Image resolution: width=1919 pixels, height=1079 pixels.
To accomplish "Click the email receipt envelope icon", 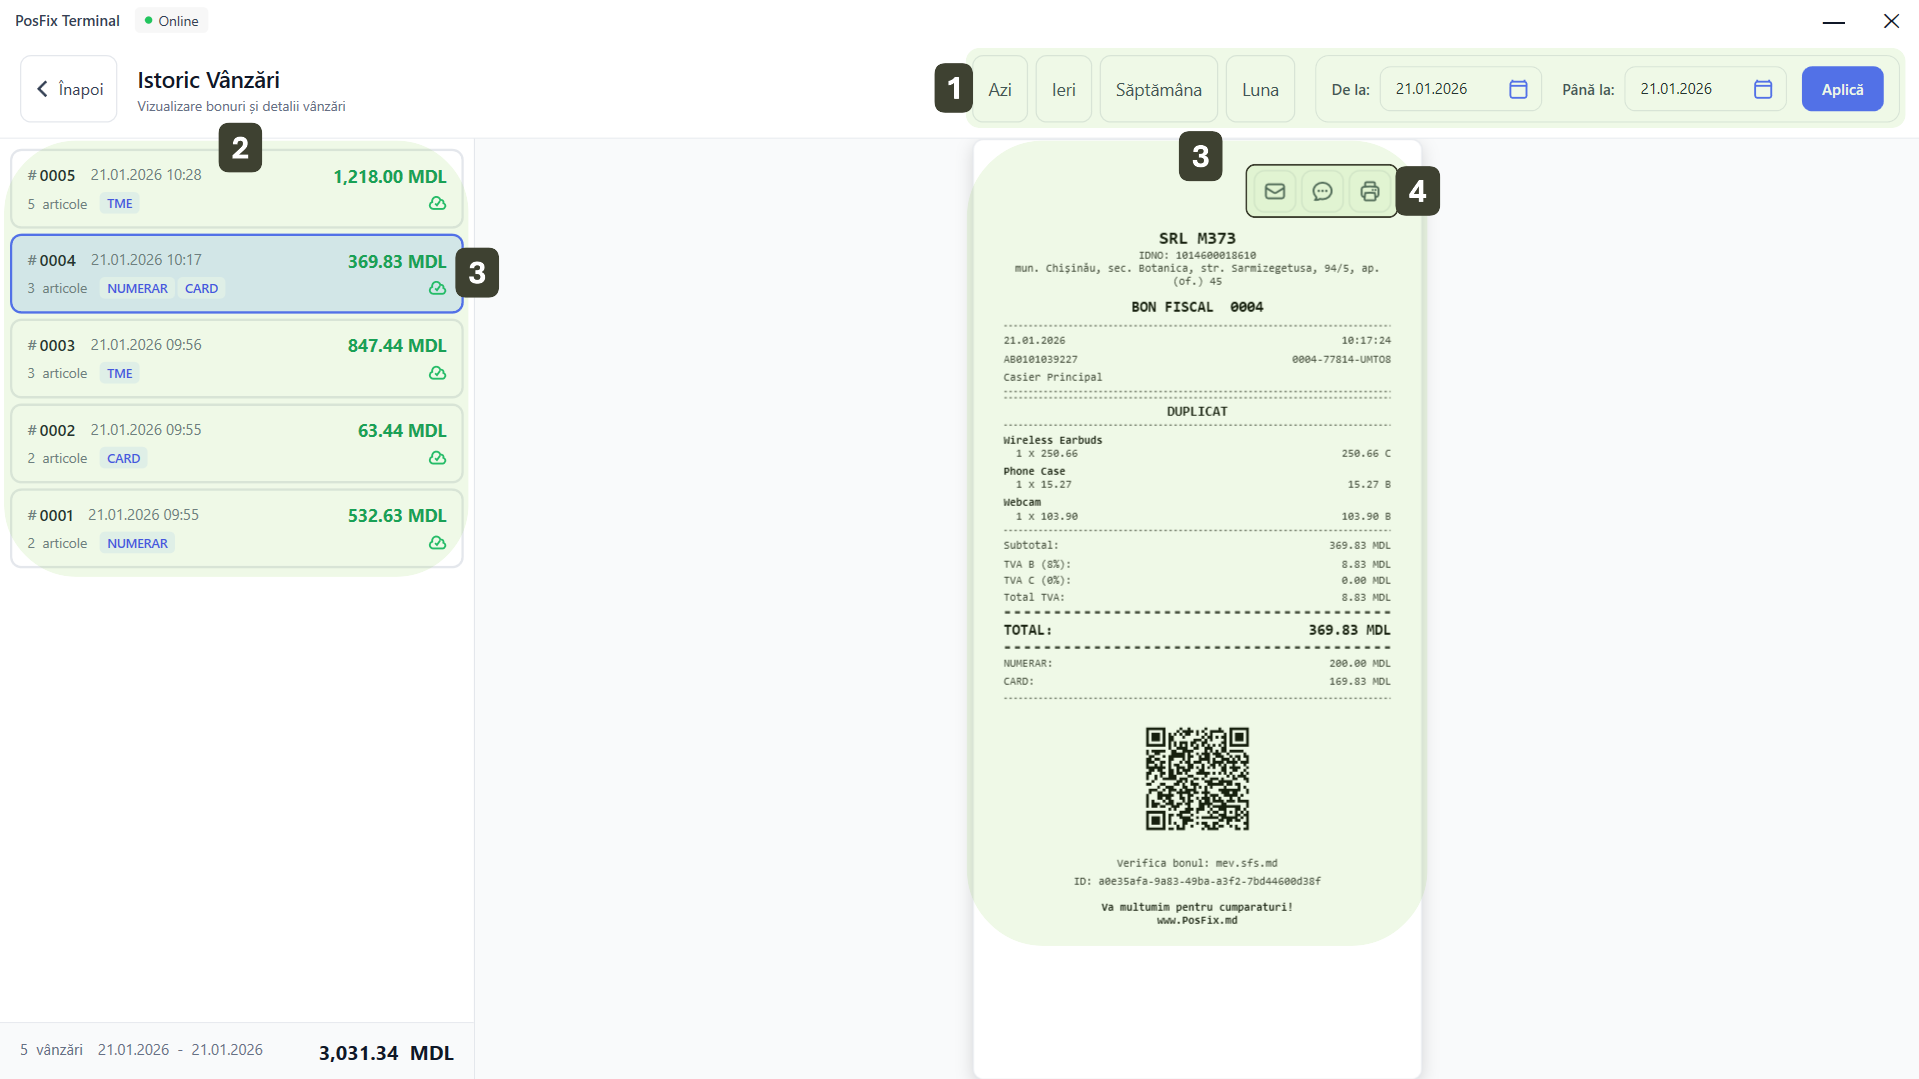I will (x=1274, y=191).
